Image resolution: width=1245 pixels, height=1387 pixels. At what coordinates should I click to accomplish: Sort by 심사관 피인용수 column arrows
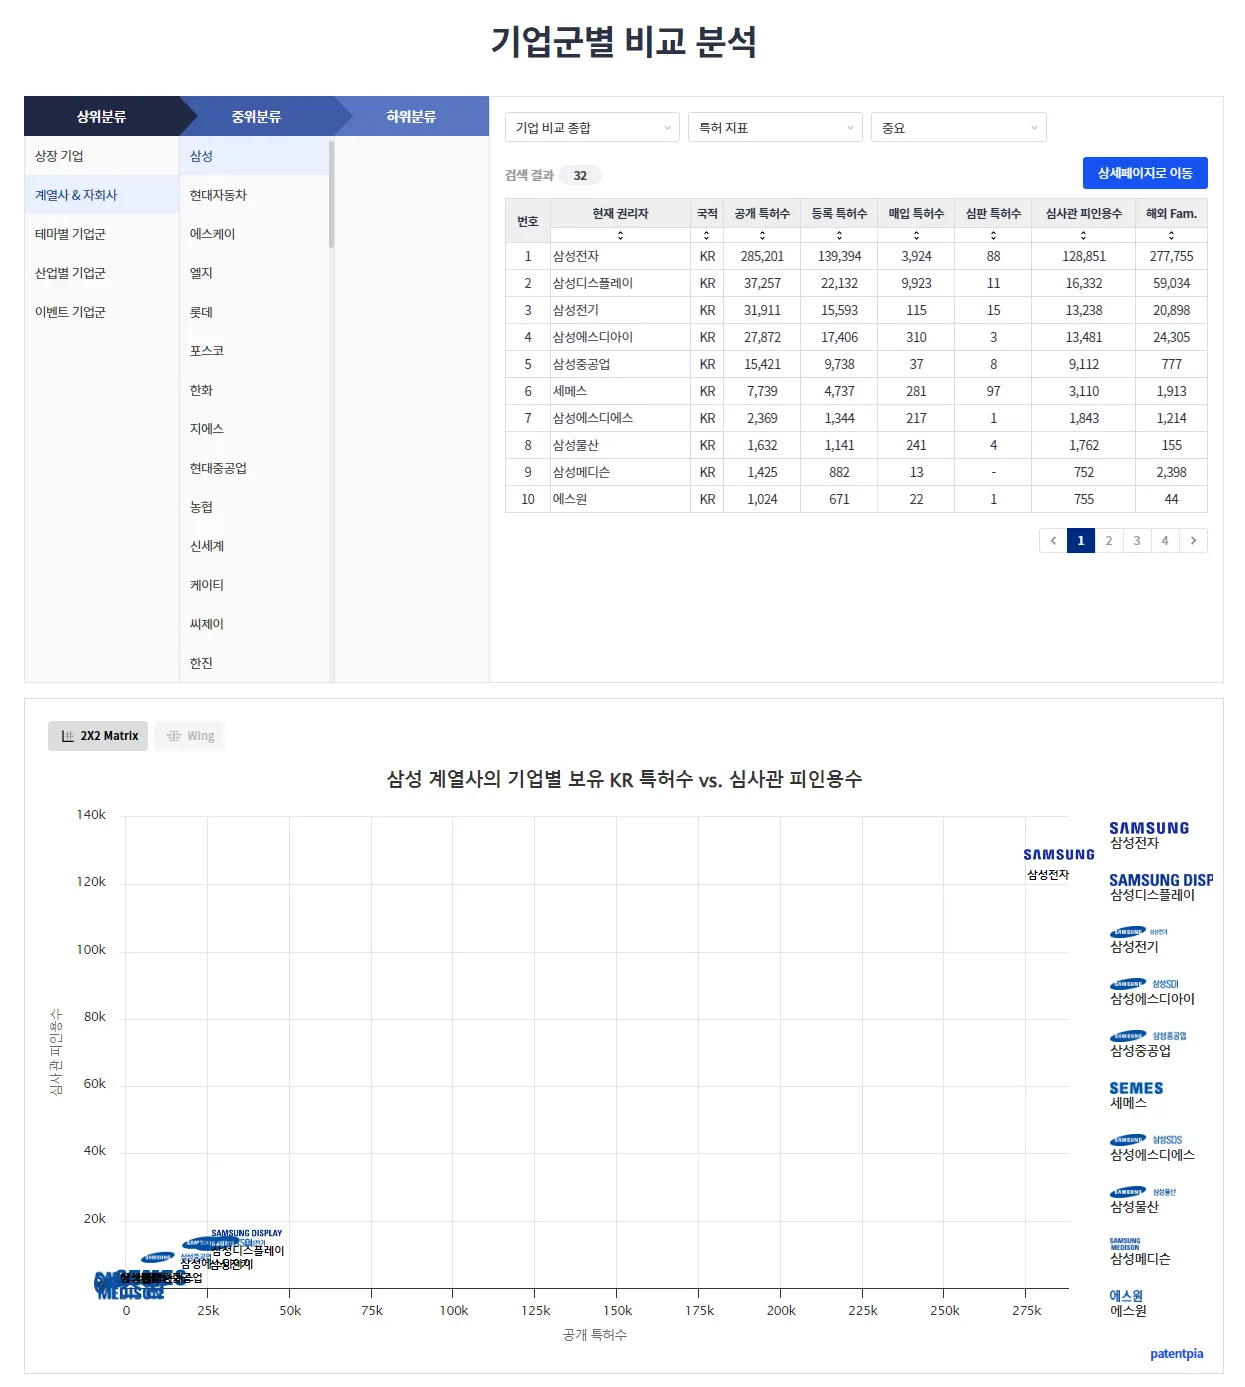1083,235
